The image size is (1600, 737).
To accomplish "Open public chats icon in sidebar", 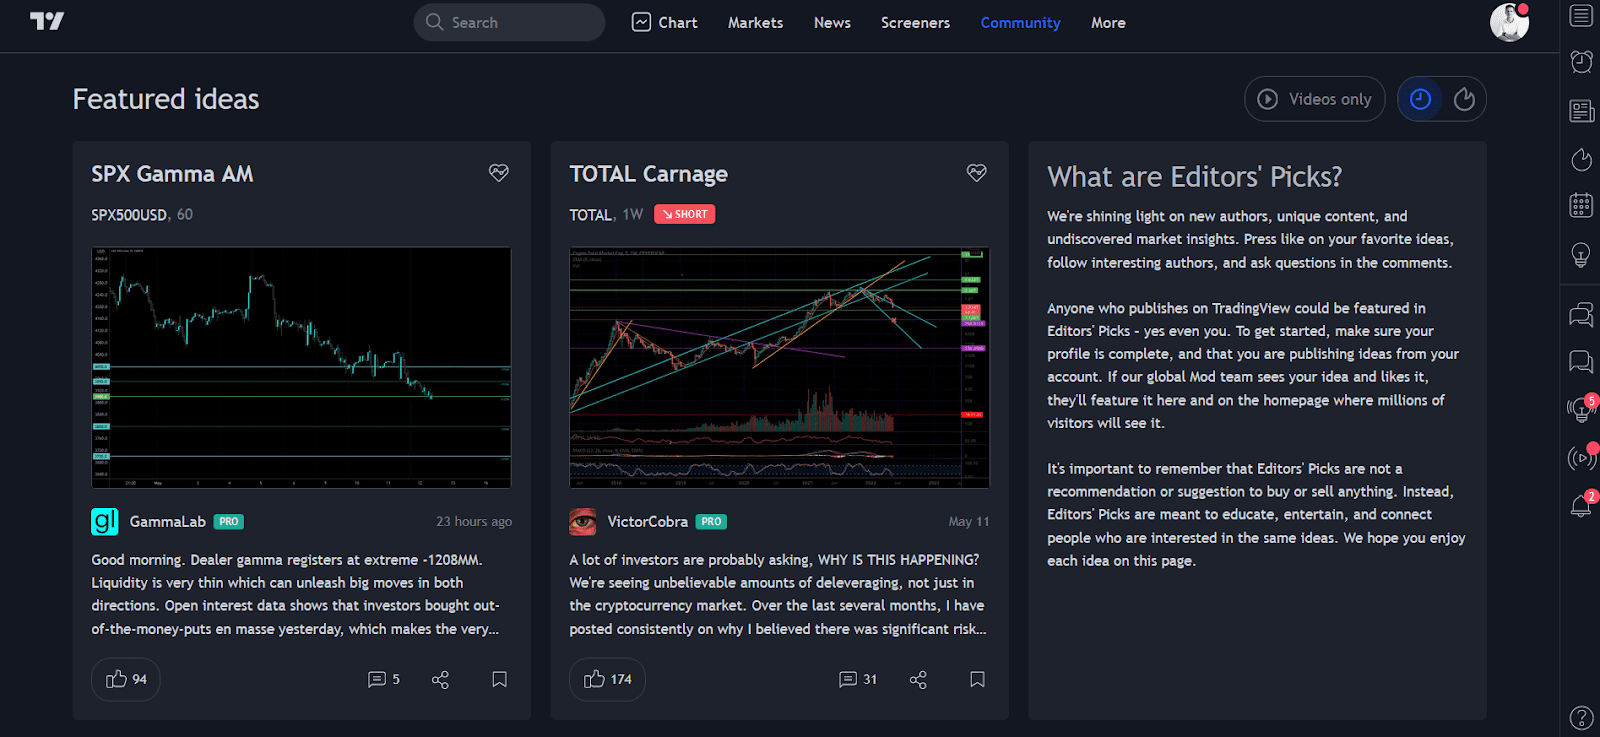I will [1581, 315].
